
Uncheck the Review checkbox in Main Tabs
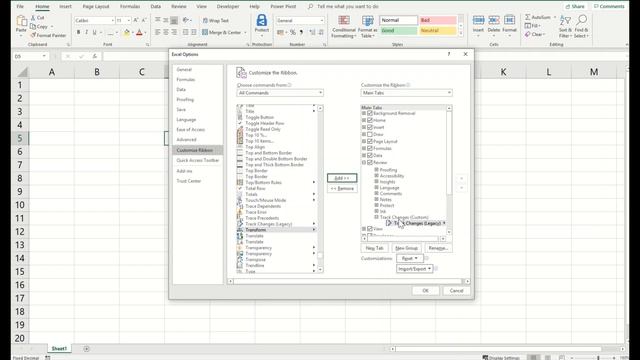pyautogui.click(x=370, y=162)
